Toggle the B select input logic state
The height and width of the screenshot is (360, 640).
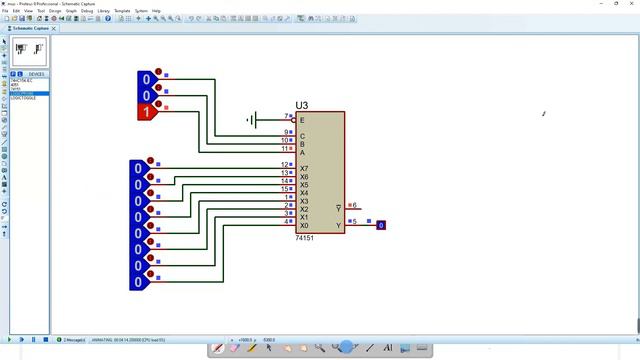coord(147,96)
